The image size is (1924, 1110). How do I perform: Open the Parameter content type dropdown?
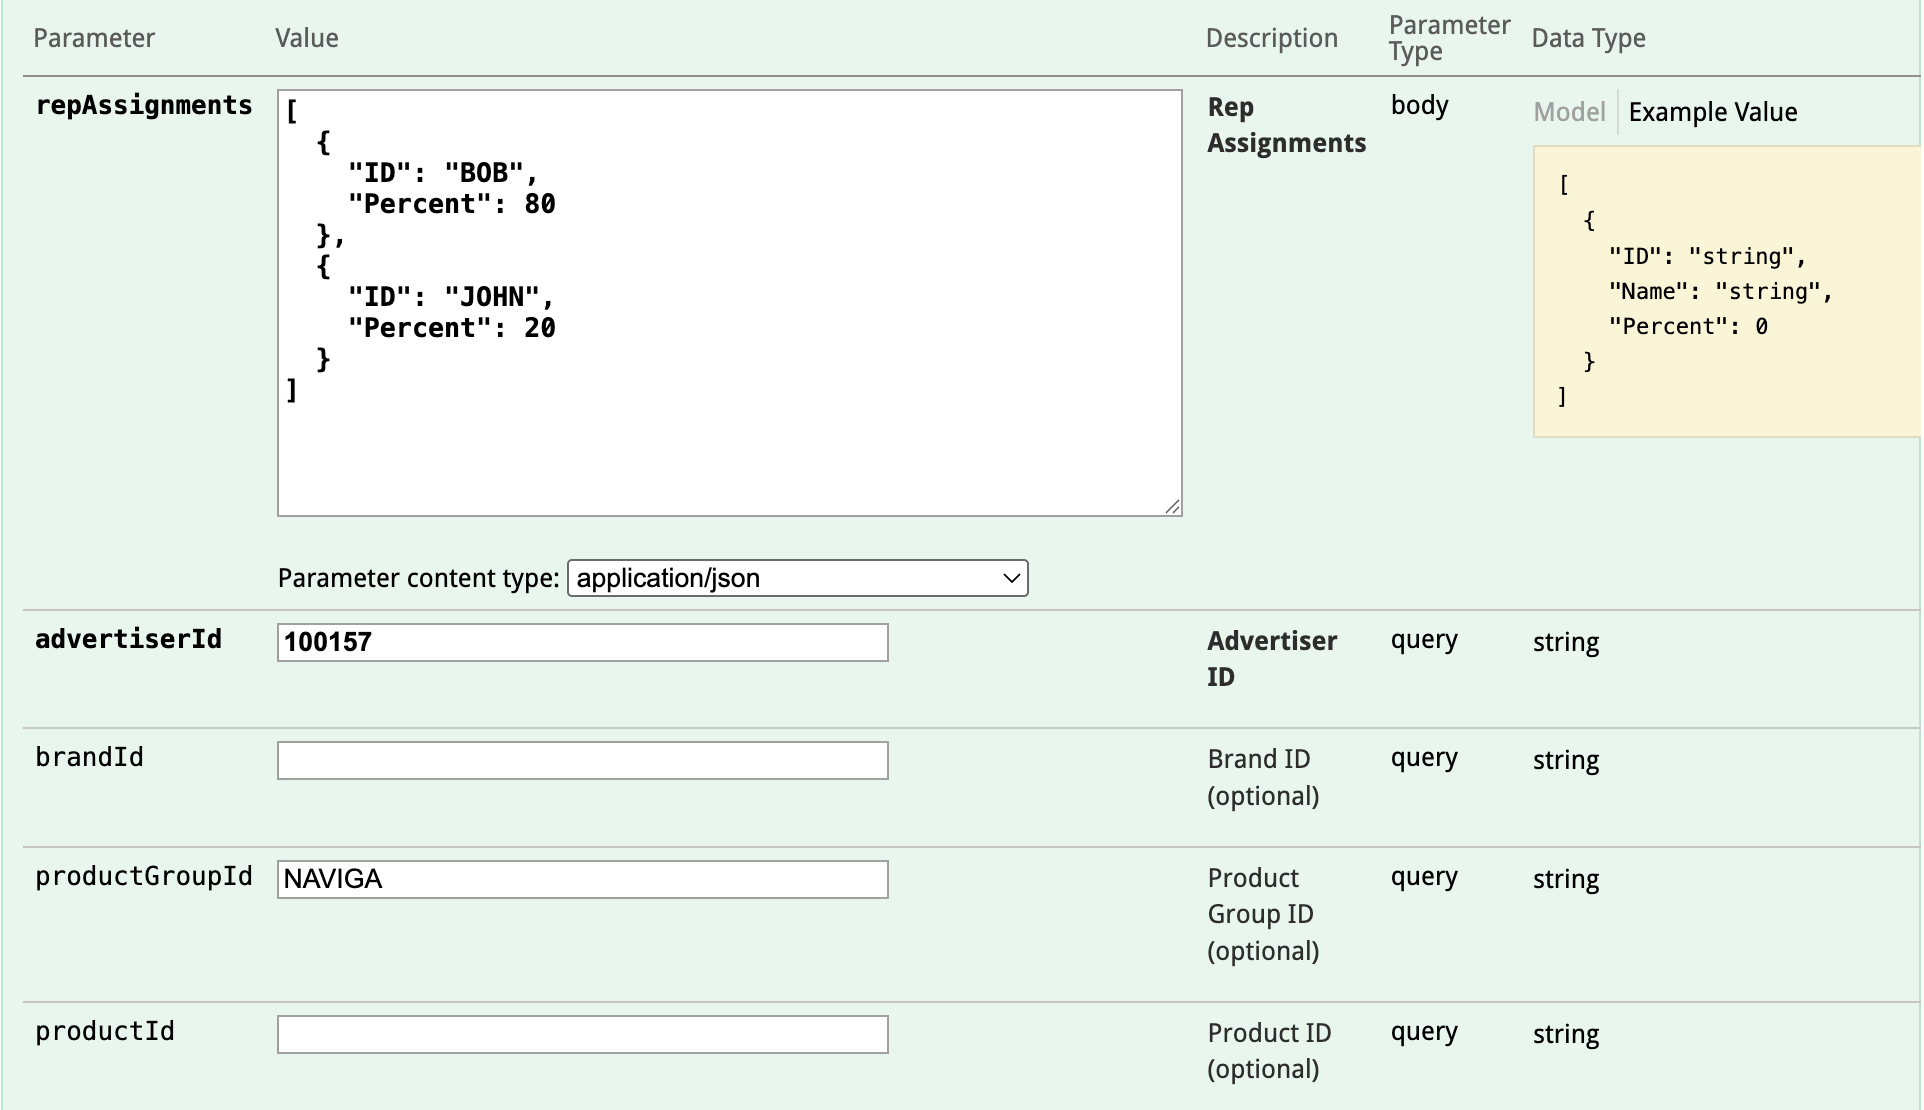796,578
